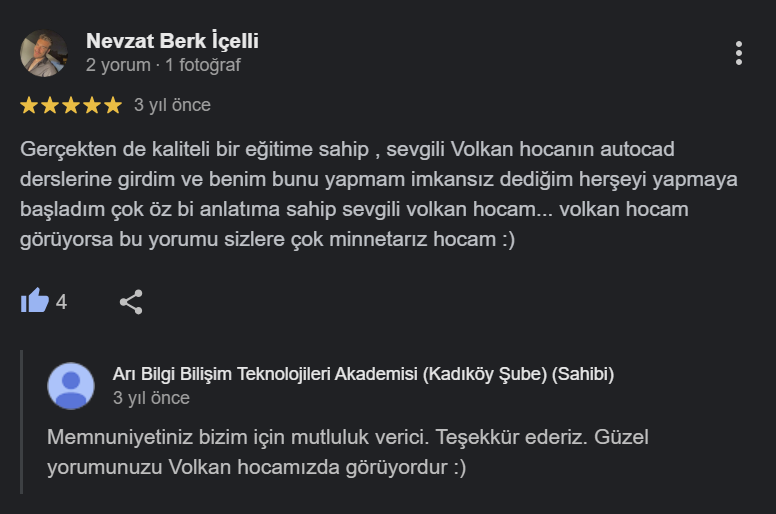Open the three-dot review options menu

pyautogui.click(x=738, y=53)
